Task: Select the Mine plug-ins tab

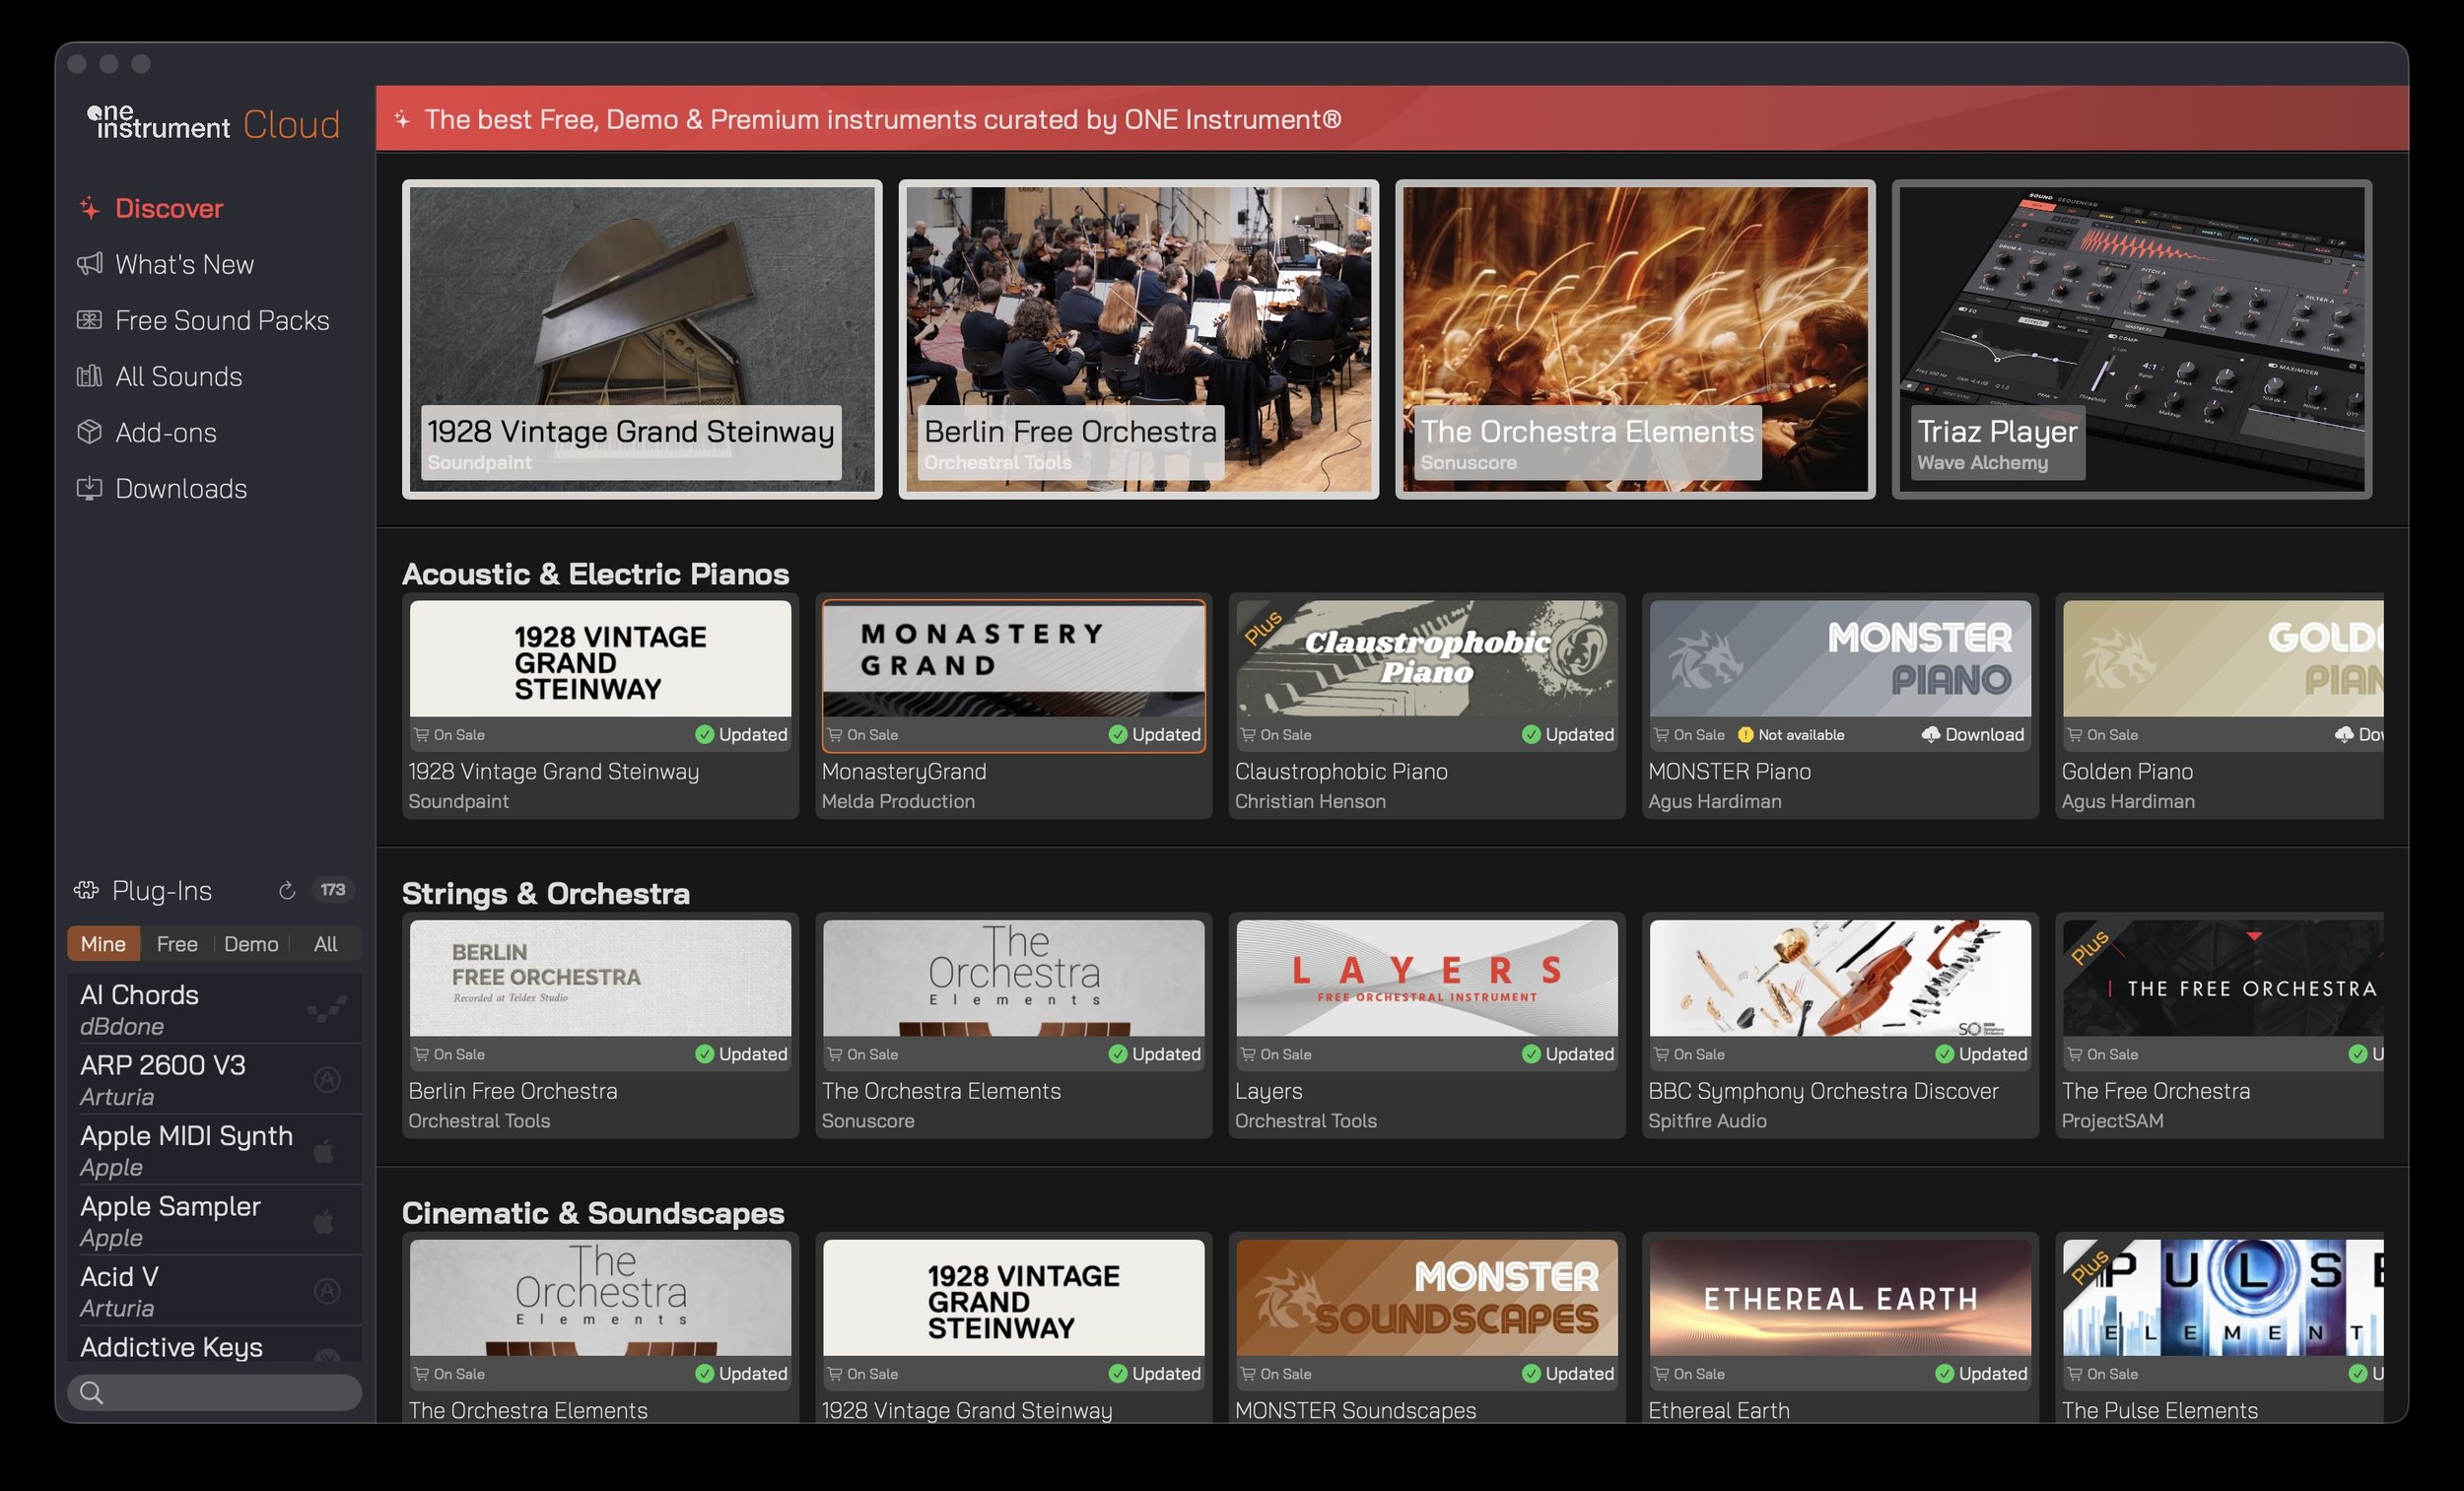Action: tap(103, 944)
